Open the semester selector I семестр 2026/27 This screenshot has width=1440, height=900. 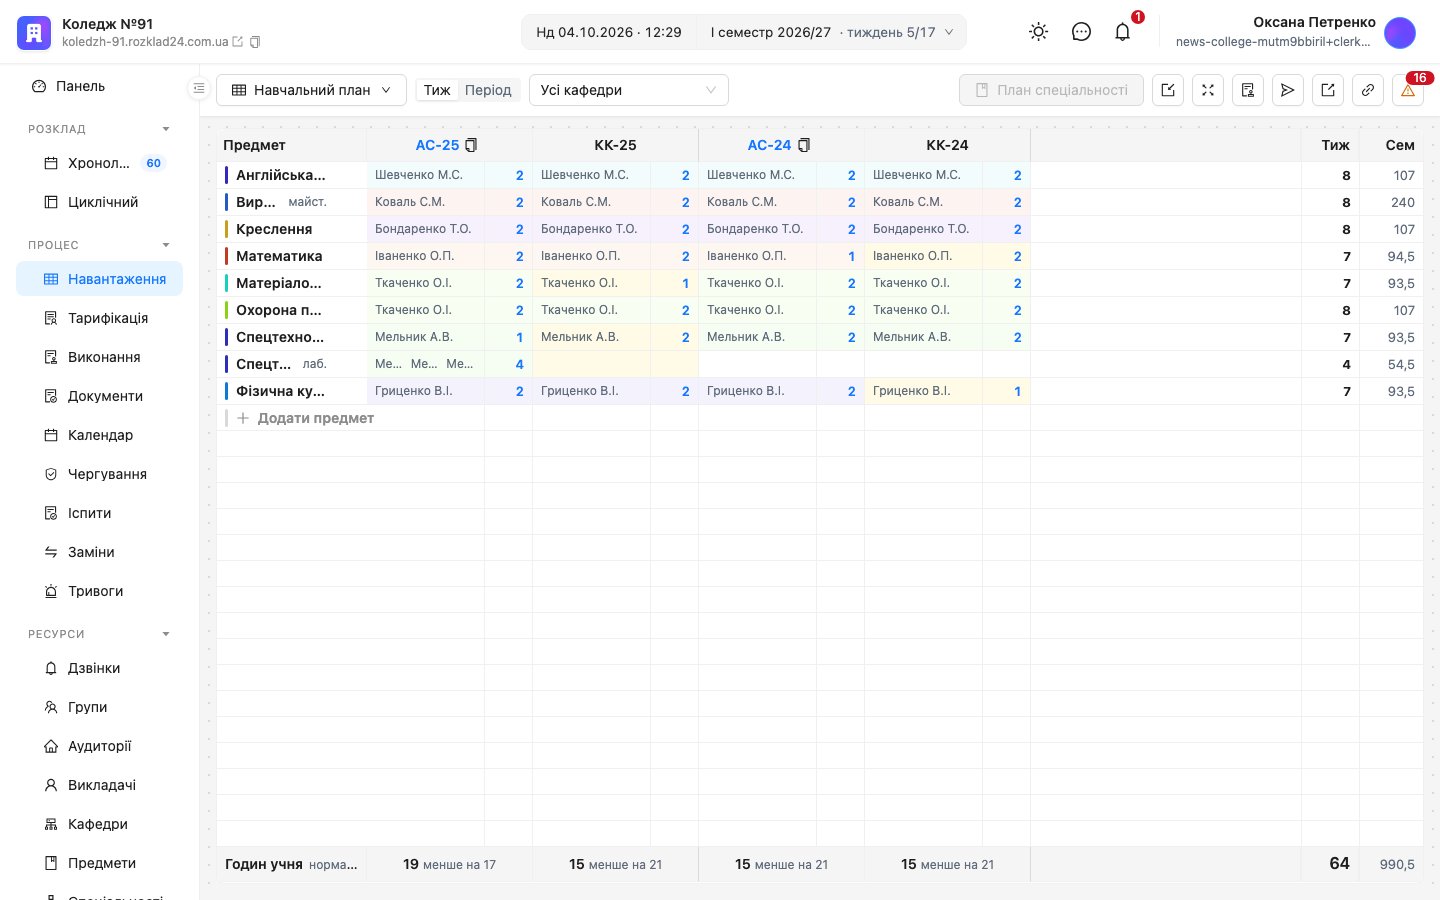pos(832,32)
